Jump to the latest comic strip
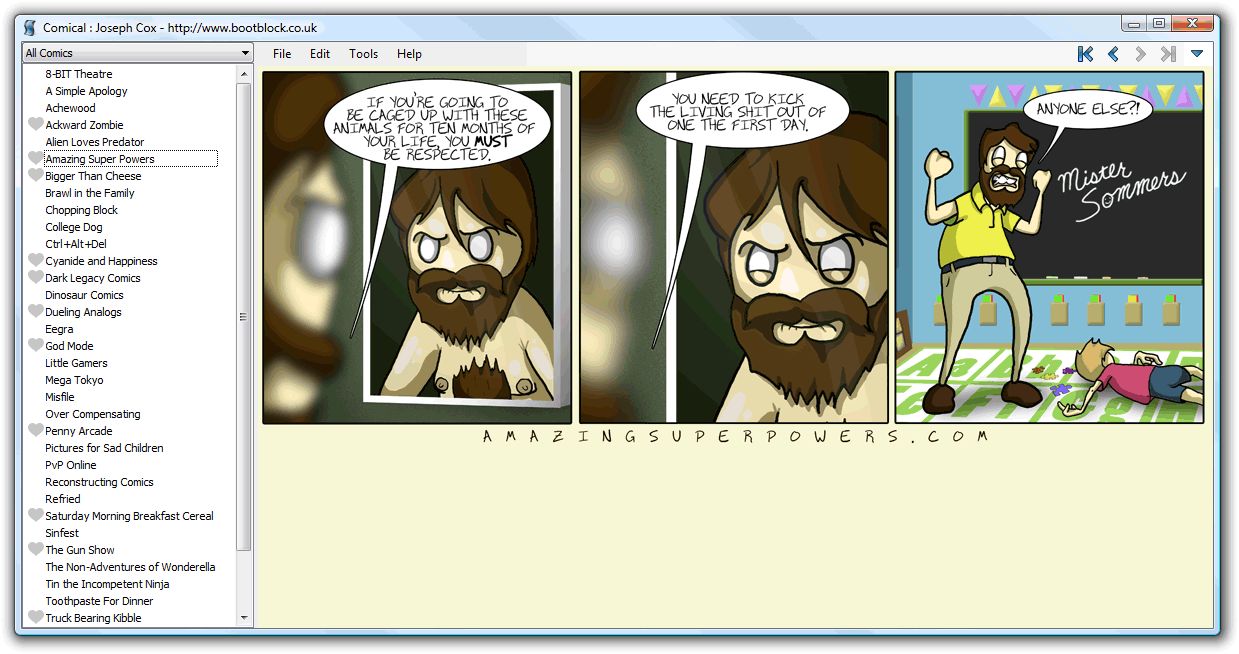 click(x=1168, y=54)
